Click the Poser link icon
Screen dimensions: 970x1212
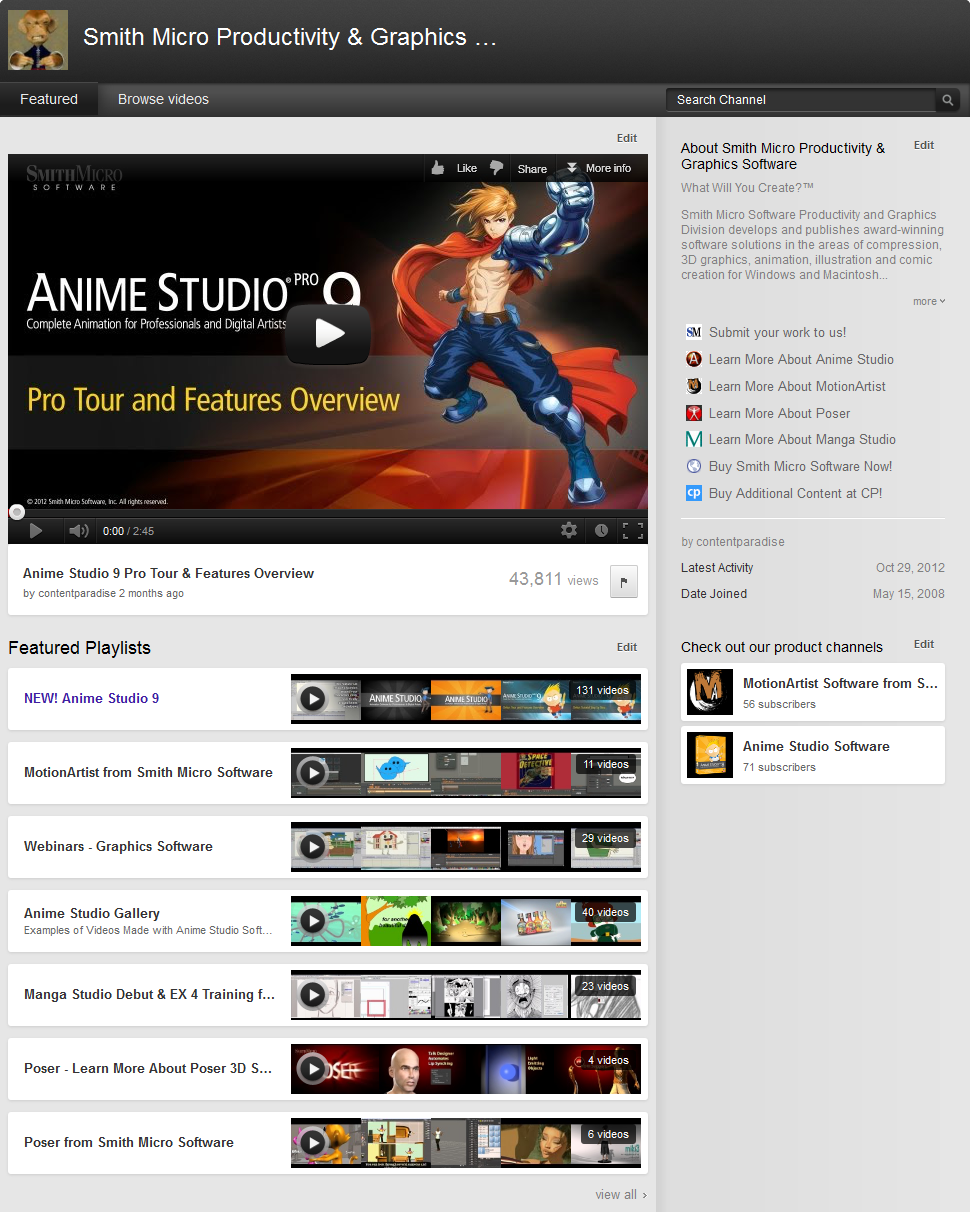tap(694, 413)
